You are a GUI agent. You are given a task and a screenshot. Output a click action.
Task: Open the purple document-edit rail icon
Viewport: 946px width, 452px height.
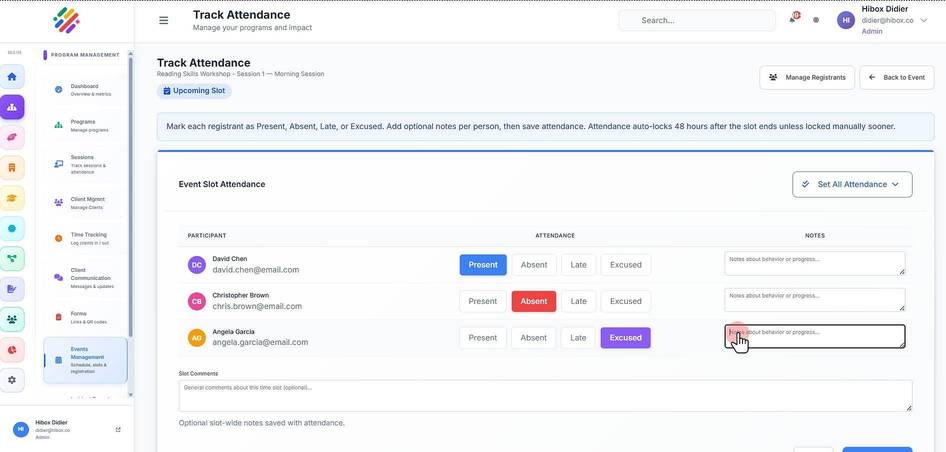(x=12, y=289)
